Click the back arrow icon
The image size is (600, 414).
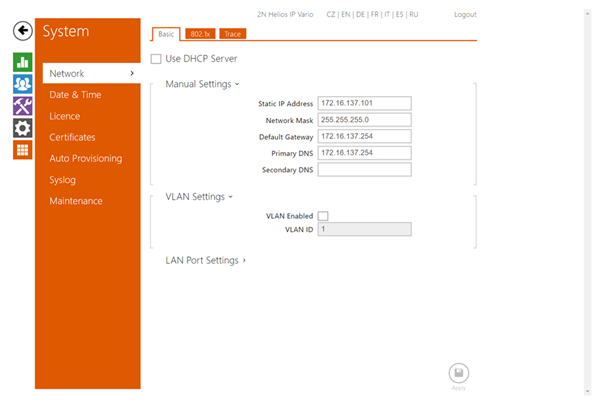click(22, 31)
